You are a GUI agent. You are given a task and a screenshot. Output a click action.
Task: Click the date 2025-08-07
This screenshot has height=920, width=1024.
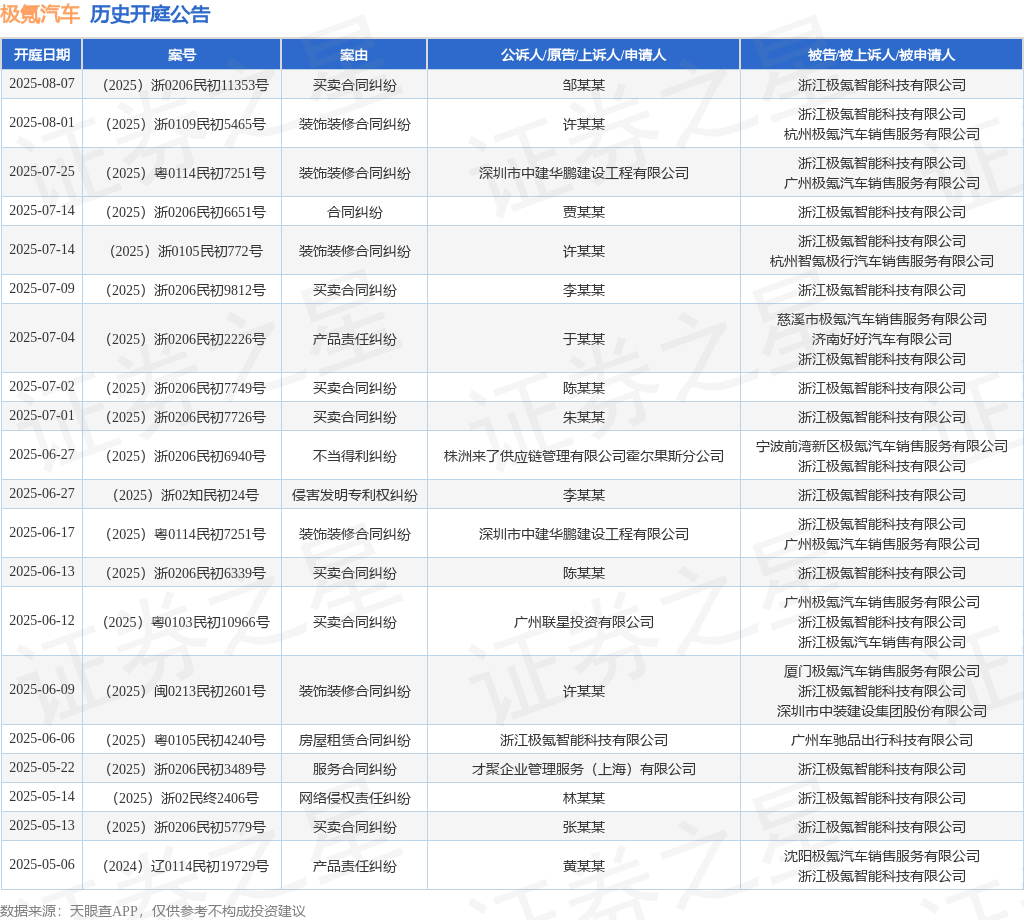coord(42,84)
